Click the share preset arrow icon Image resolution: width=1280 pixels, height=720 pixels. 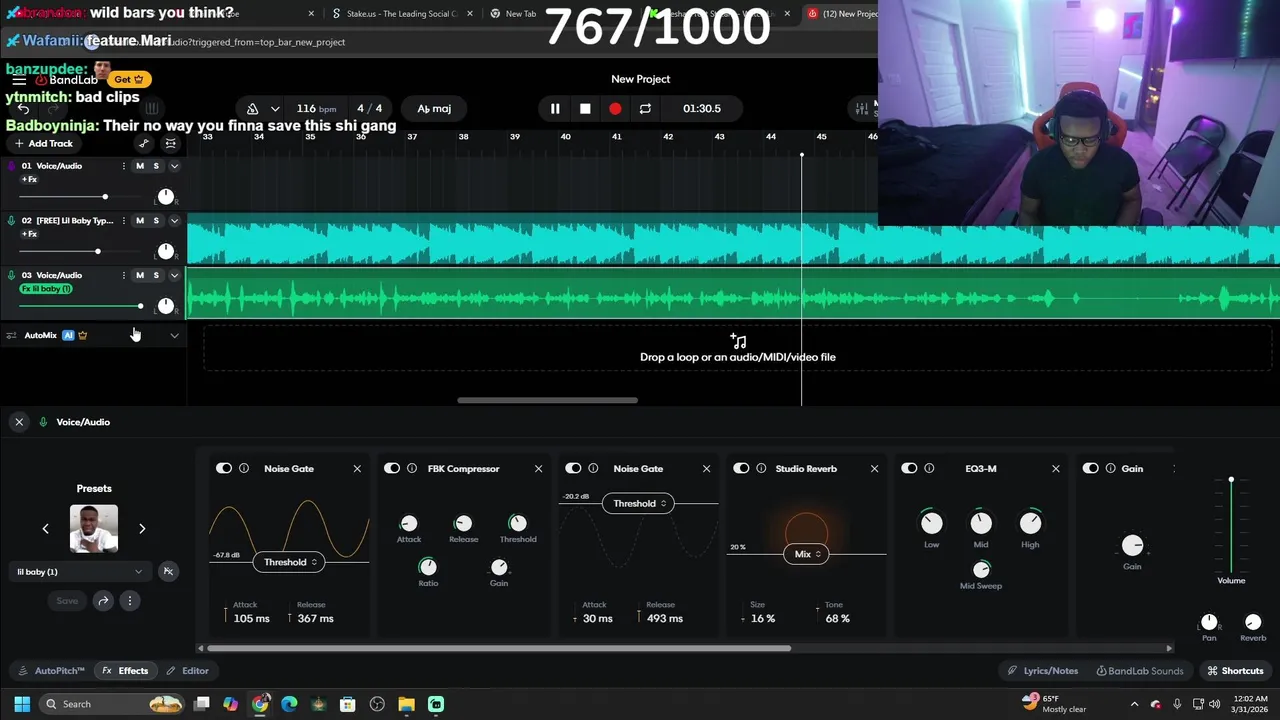coord(103,601)
